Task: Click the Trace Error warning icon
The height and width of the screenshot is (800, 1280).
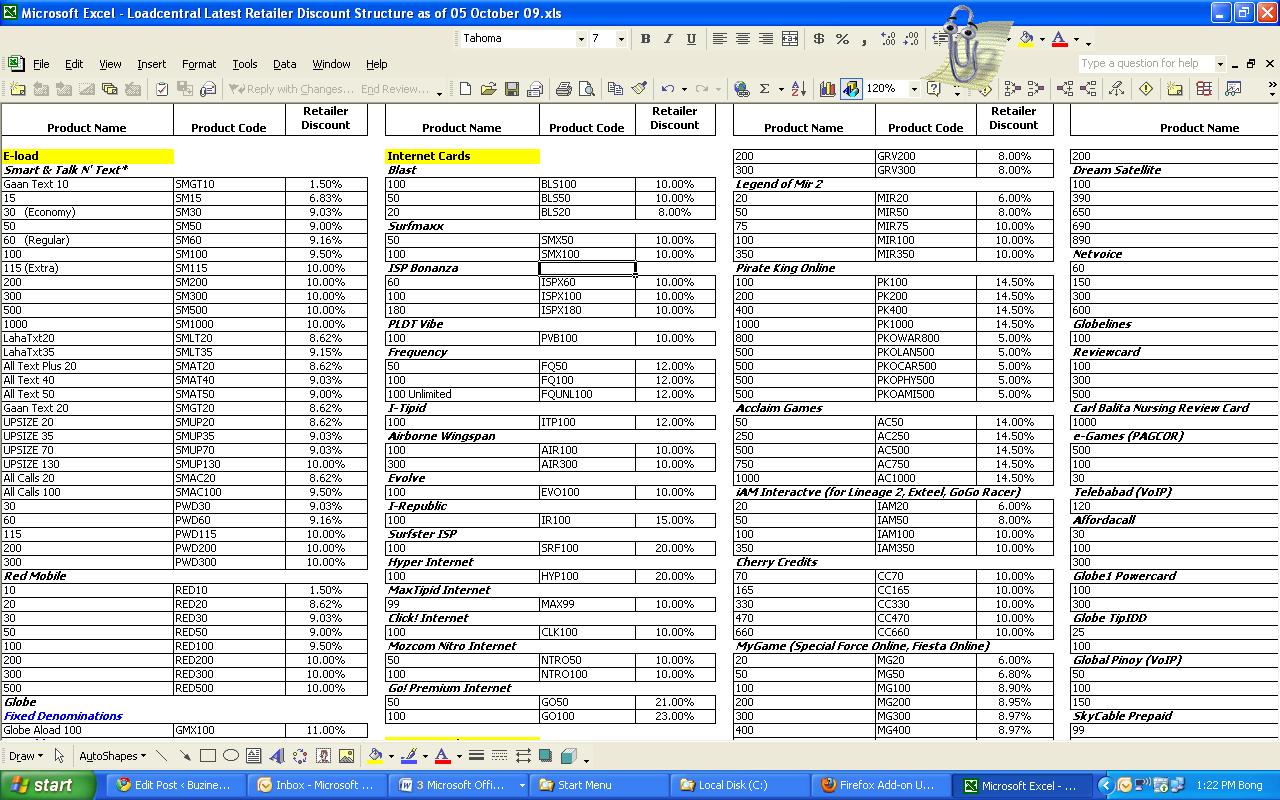Action: [1146, 89]
